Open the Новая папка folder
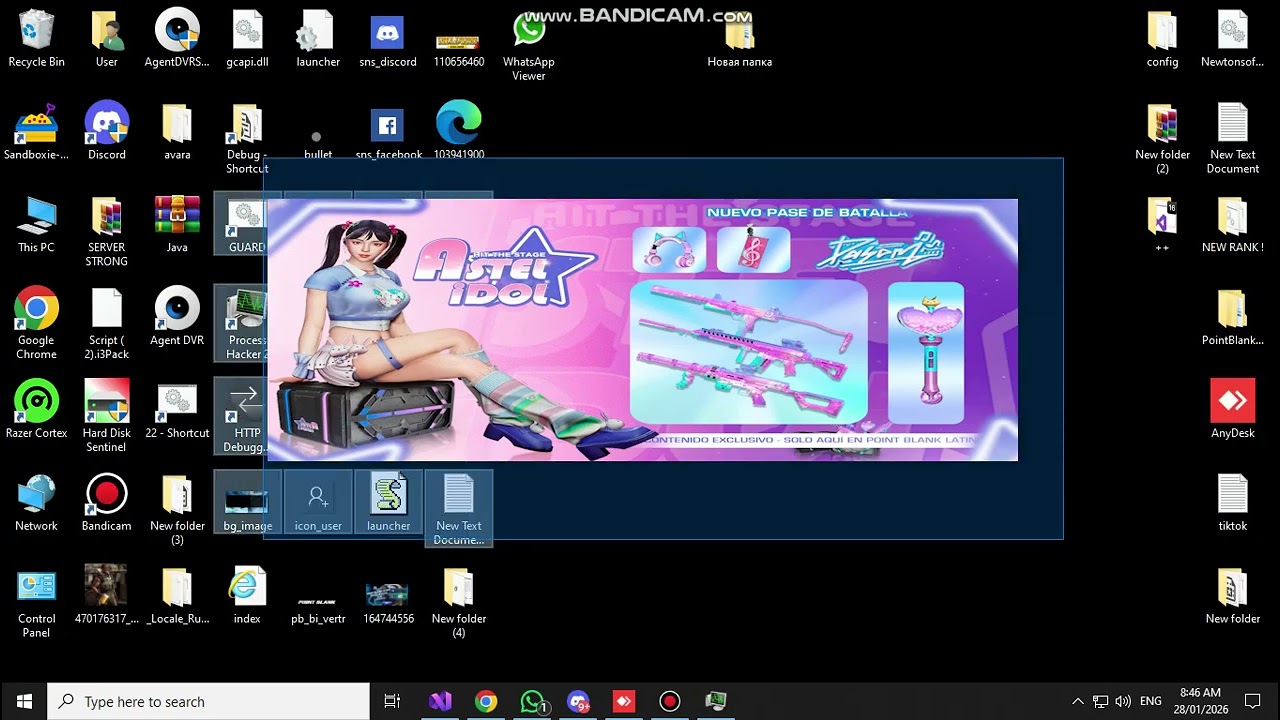The width and height of the screenshot is (1280, 720). 739,40
